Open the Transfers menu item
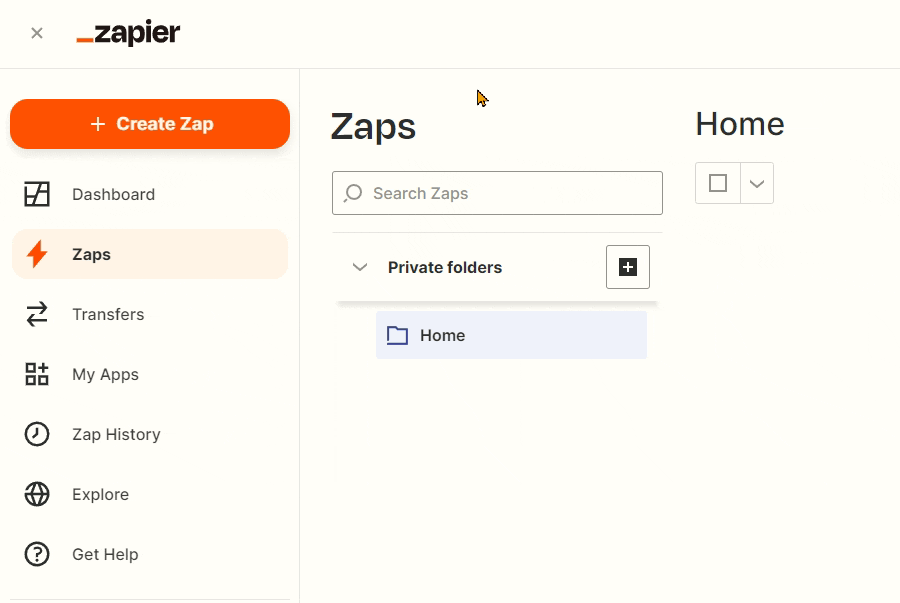Image resolution: width=900 pixels, height=603 pixels. (108, 314)
